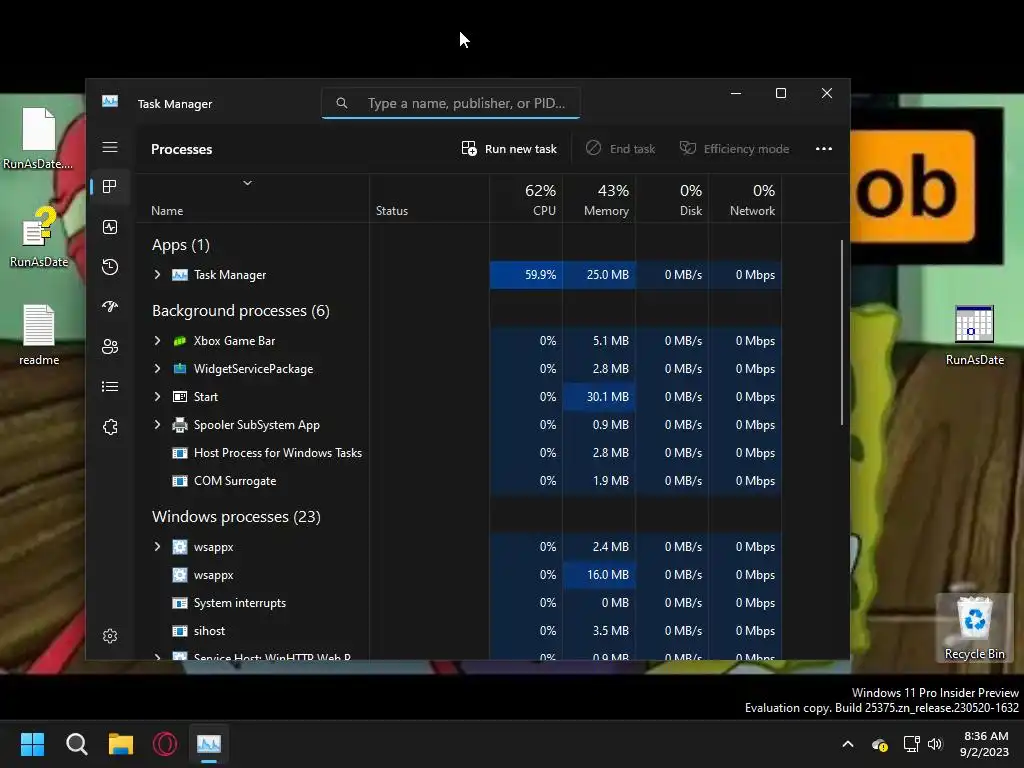Open File Explorer from the taskbar
The image size is (1024, 768).
(121, 744)
